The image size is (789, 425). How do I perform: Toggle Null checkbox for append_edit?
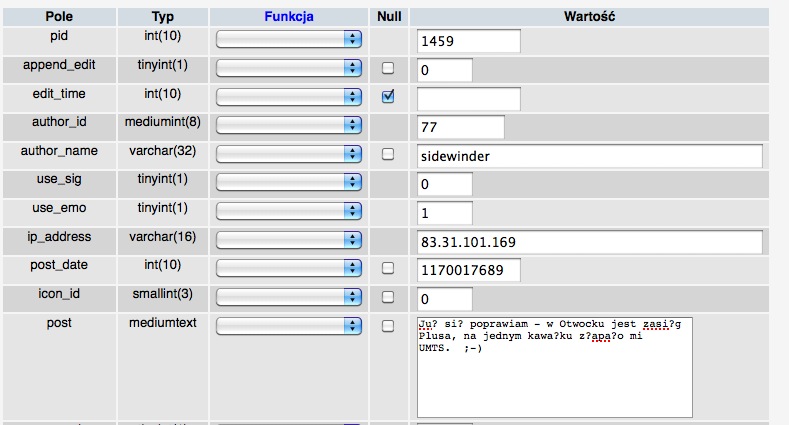pyautogui.click(x=388, y=68)
